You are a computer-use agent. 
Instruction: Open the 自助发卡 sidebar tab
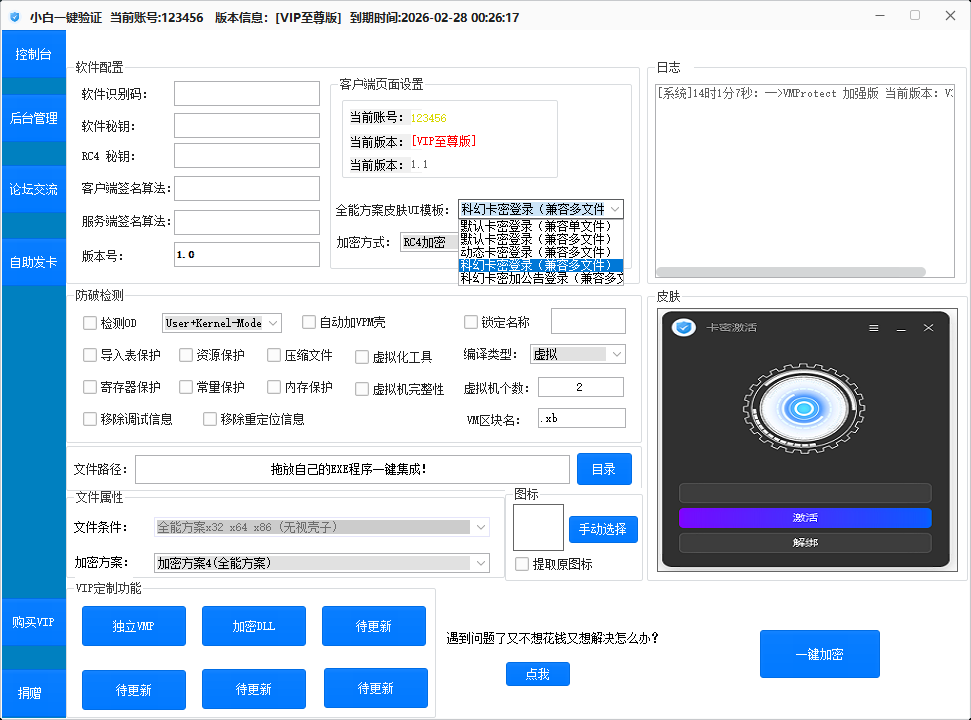click(33, 262)
